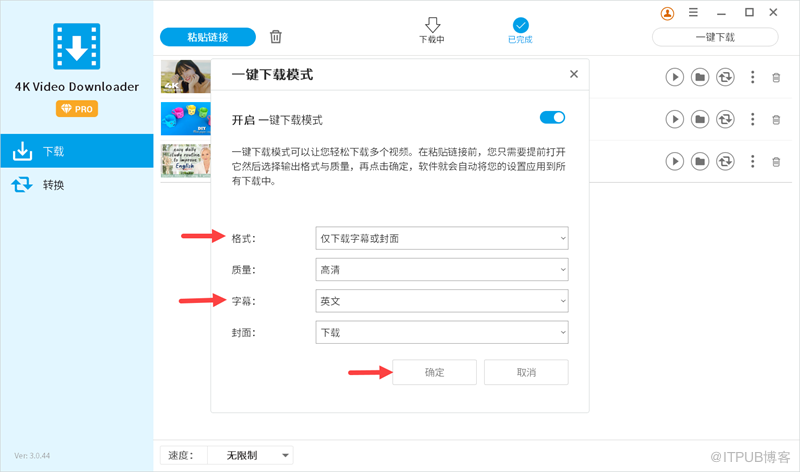This screenshot has height=472, width=800.
Task: Open the user account icon
Action: (x=667, y=13)
